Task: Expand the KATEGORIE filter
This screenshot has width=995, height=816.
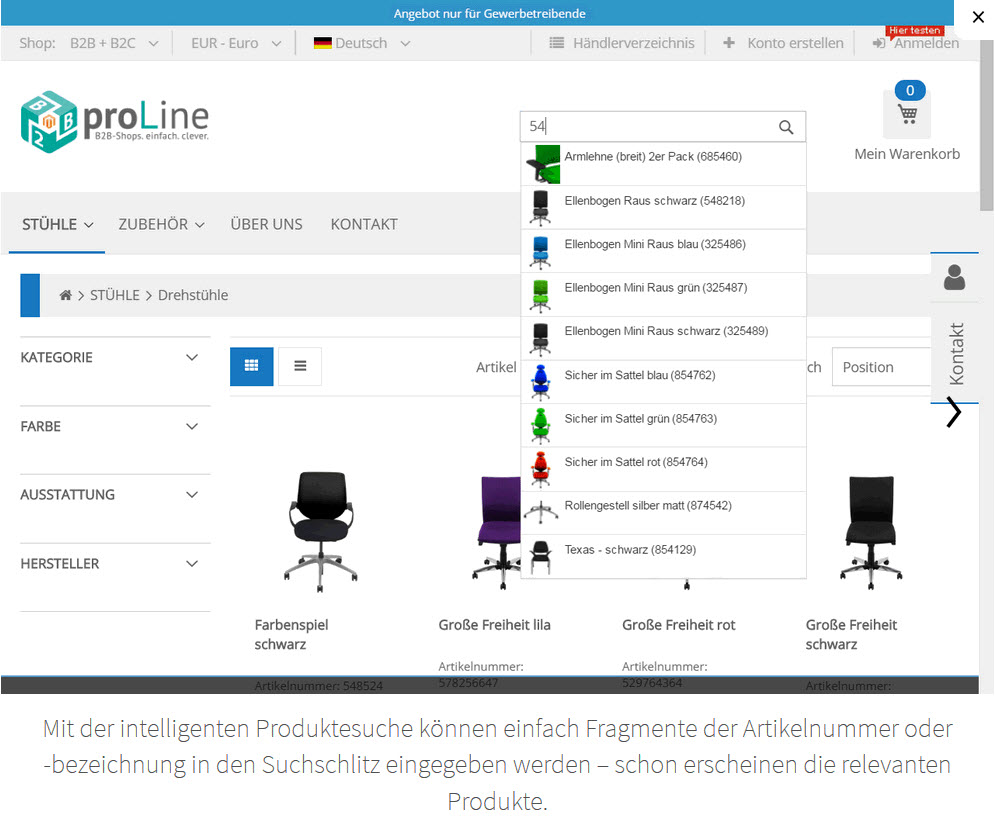Action: click(115, 357)
